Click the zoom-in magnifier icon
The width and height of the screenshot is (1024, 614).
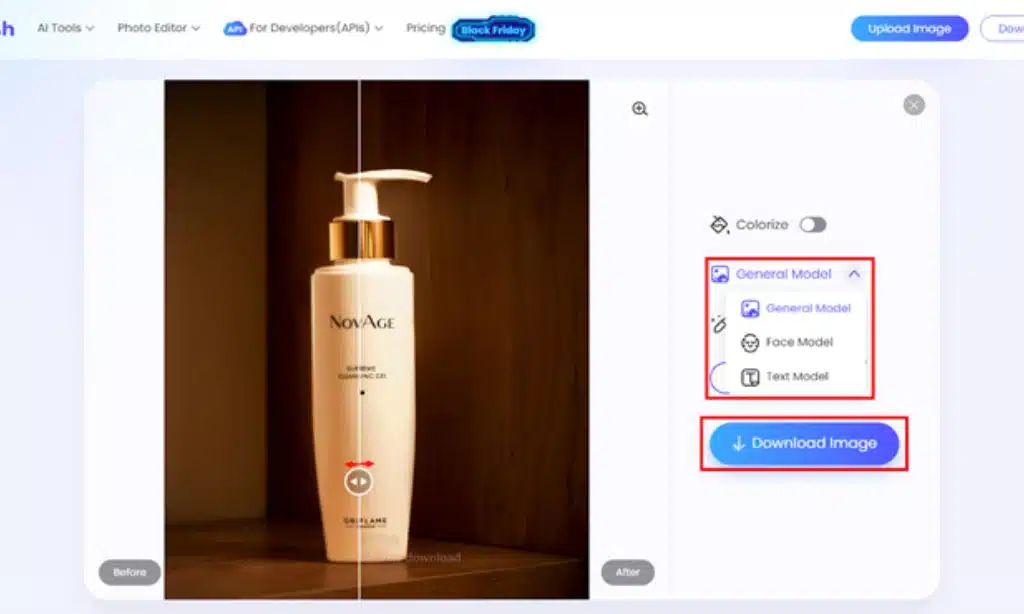[x=640, y=109]
